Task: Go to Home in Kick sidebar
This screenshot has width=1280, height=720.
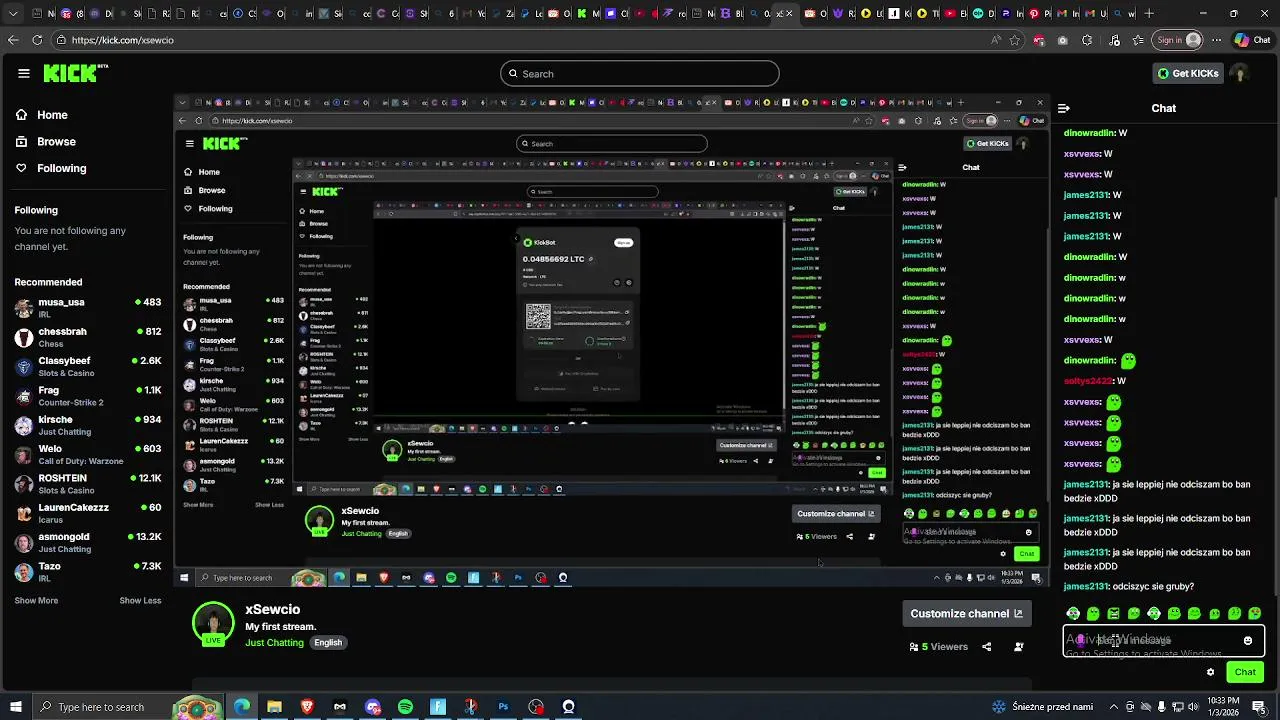Action: coord(42,115)
